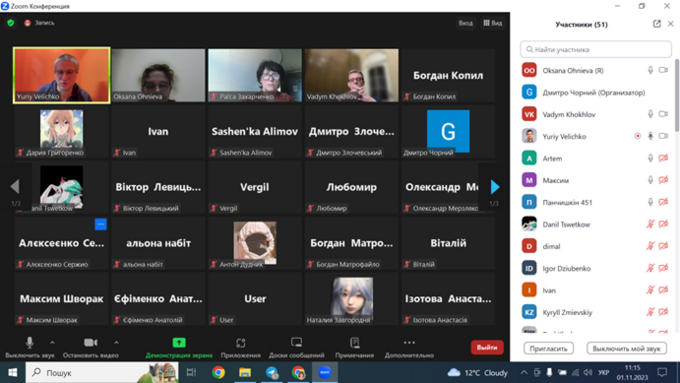Click the red Выйти (Leave) button
The width and height of the screenshot is (680, 383).
click(x=487, y=347)
